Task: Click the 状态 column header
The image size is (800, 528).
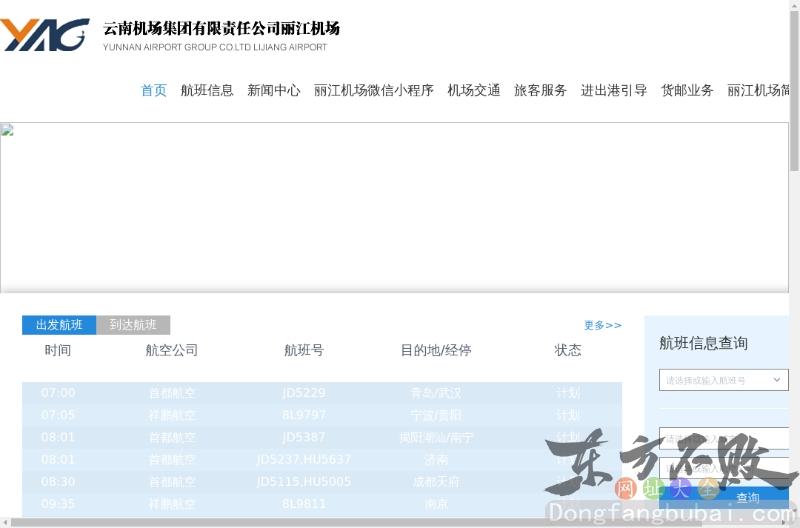Action: point(567,350)
